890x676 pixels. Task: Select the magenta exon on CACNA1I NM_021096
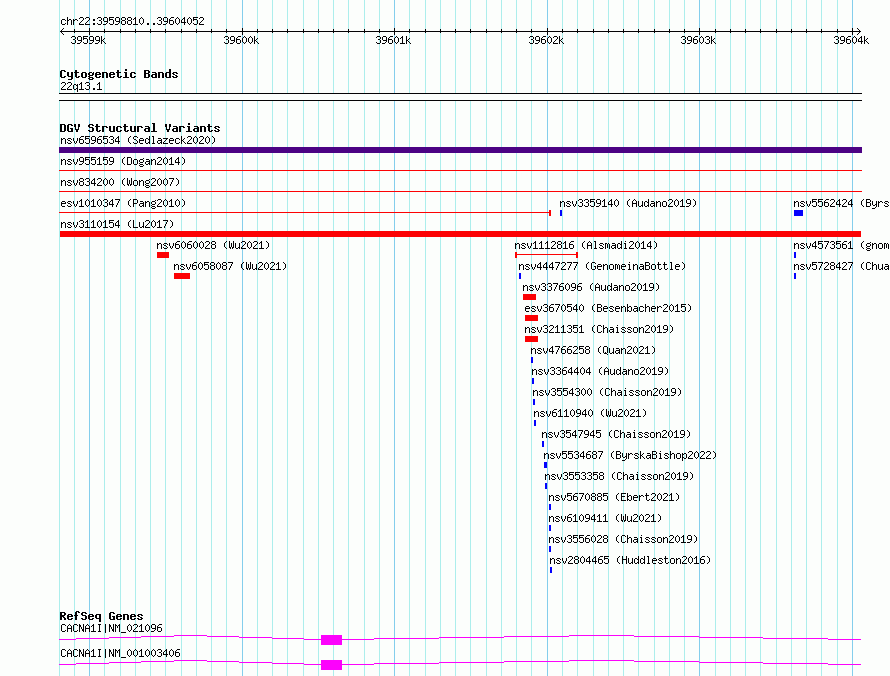(331, 640)
